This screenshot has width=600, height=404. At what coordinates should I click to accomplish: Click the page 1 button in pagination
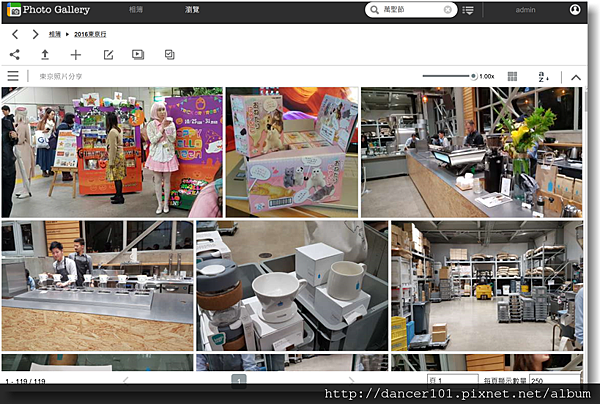[x=239, y=381]
